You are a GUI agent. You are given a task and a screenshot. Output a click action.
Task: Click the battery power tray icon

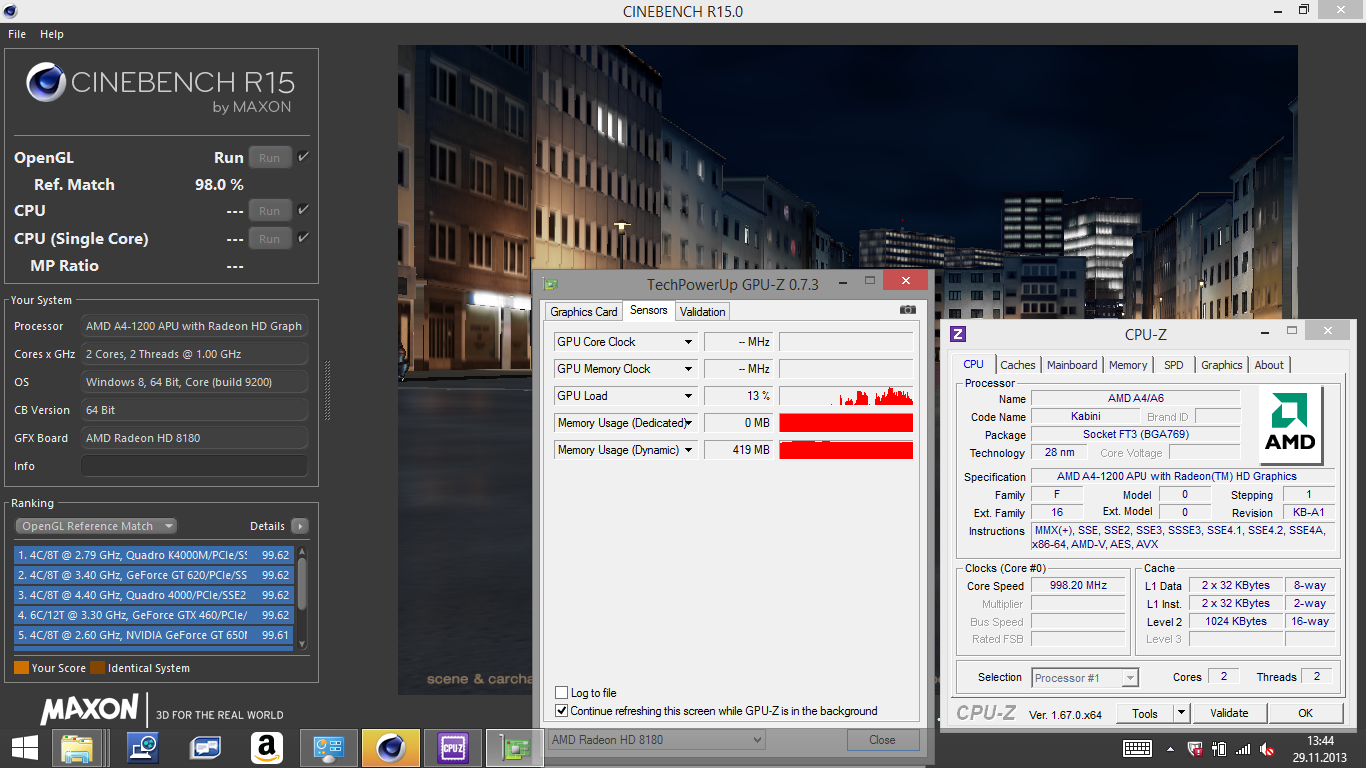pos(1219,748)
